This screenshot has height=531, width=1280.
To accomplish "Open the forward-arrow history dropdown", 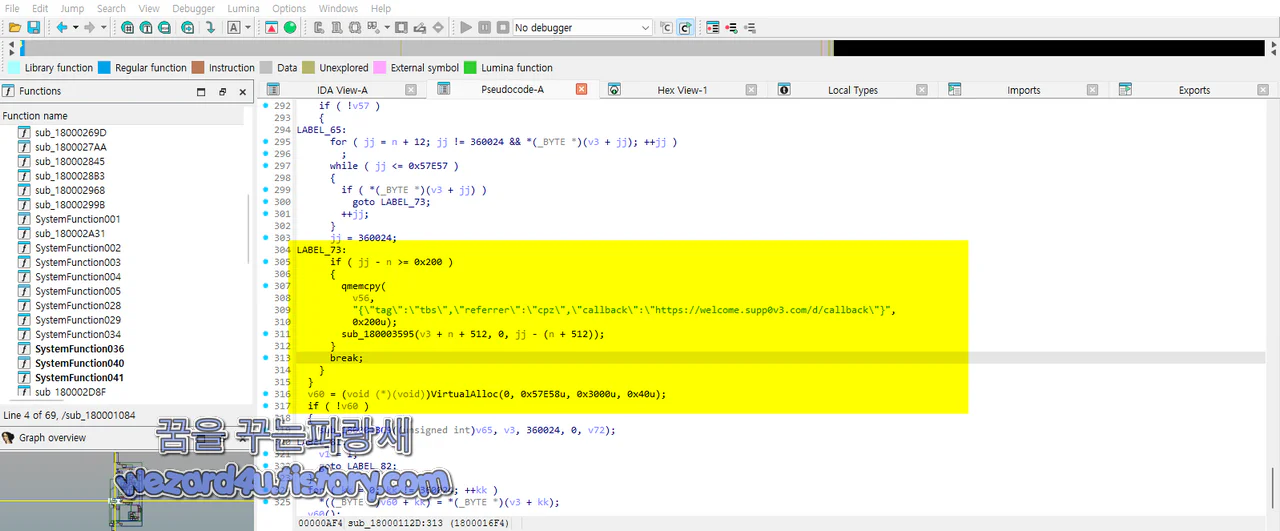I will [x=103, y=28].
